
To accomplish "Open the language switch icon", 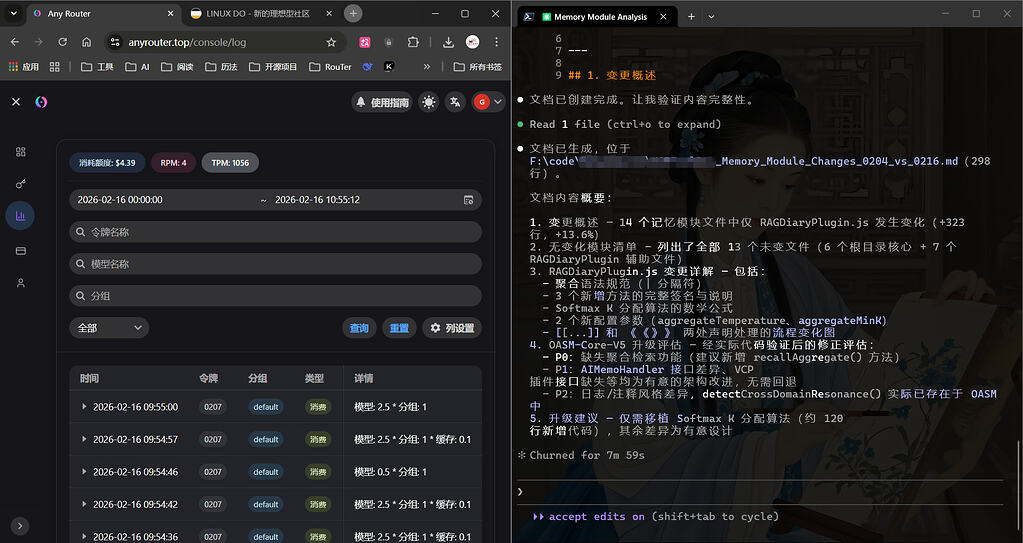I will point(455,102).
